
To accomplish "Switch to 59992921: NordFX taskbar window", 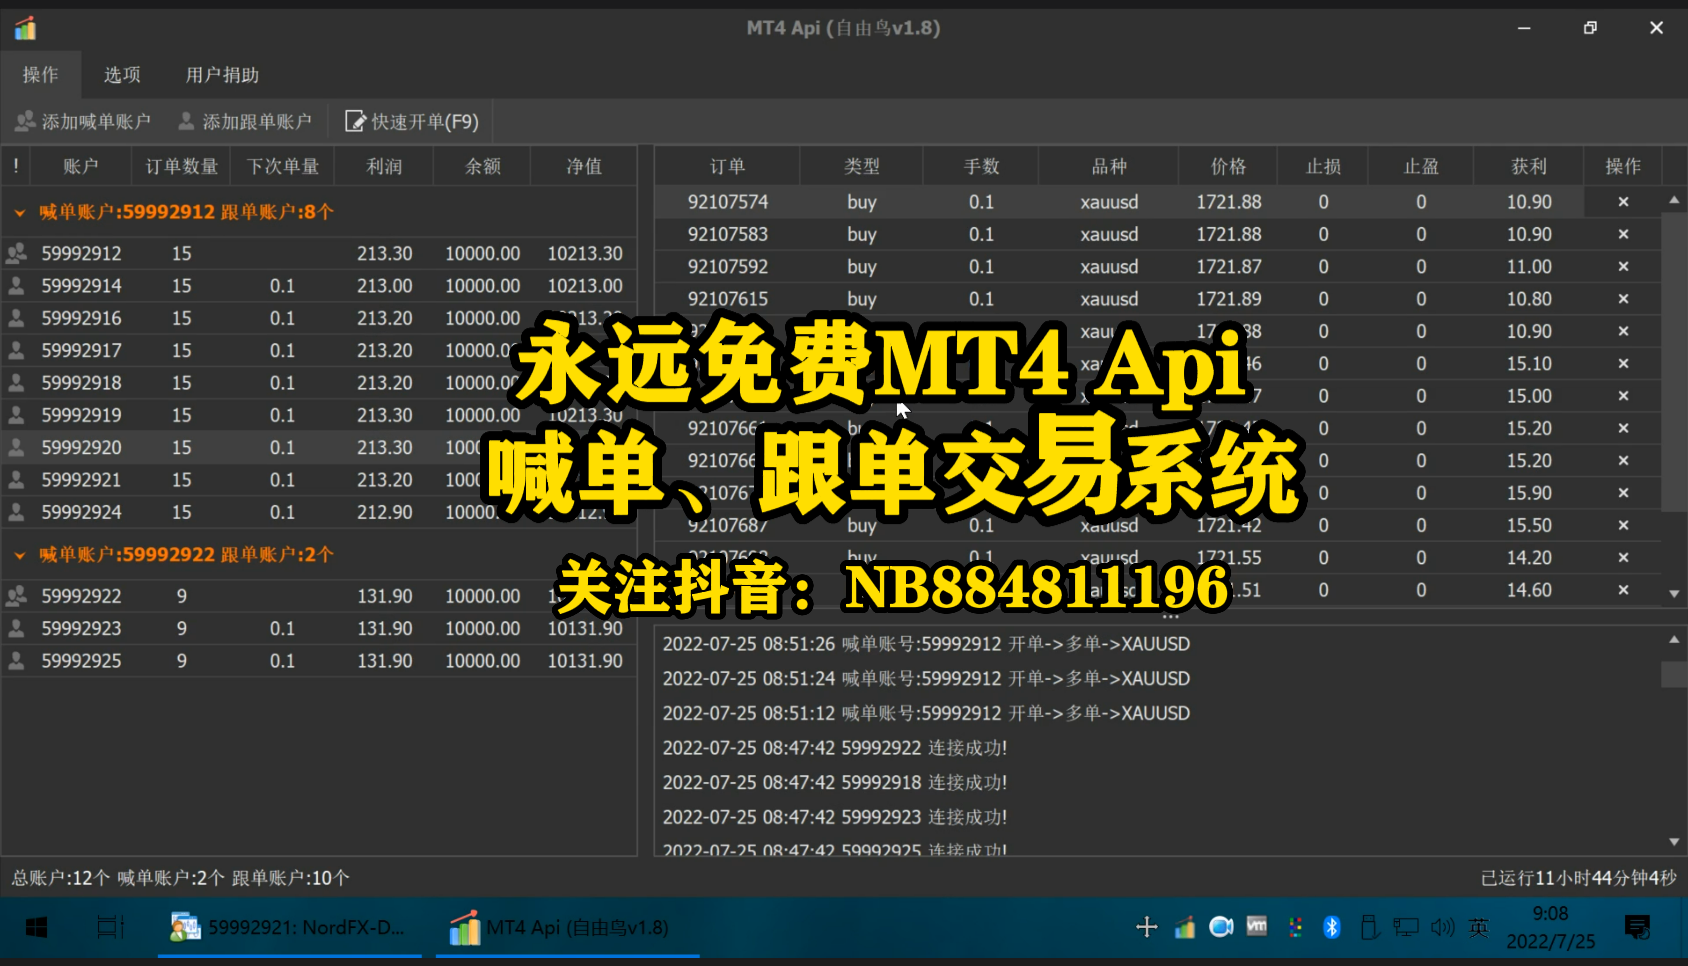I will [290, 928].
